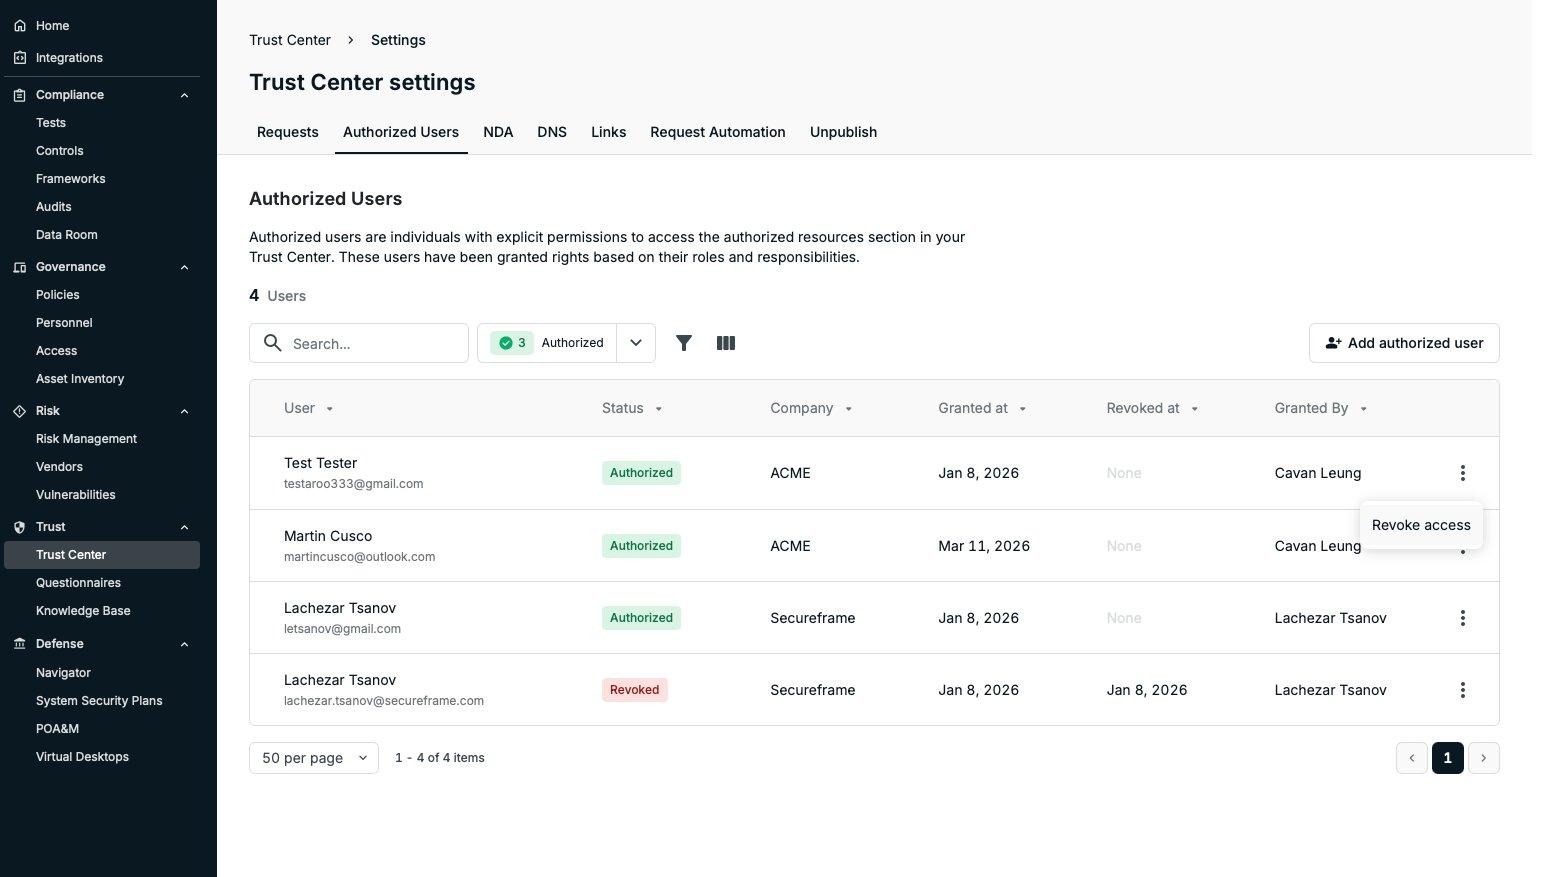The image size is (1549, 877).
Task: Select page 1 in pagination
Action: tap(1447, 758)
